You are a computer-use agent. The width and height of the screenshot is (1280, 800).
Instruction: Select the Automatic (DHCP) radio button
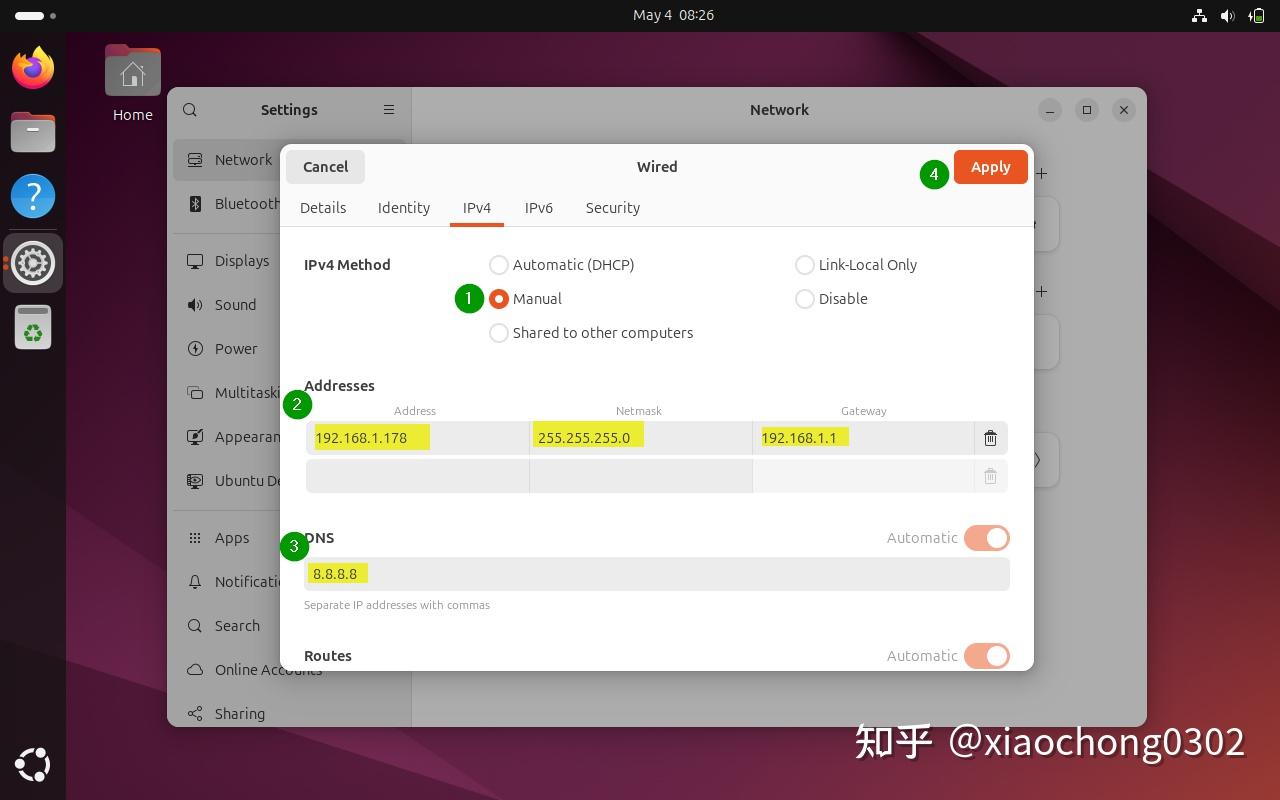[499, 264]
